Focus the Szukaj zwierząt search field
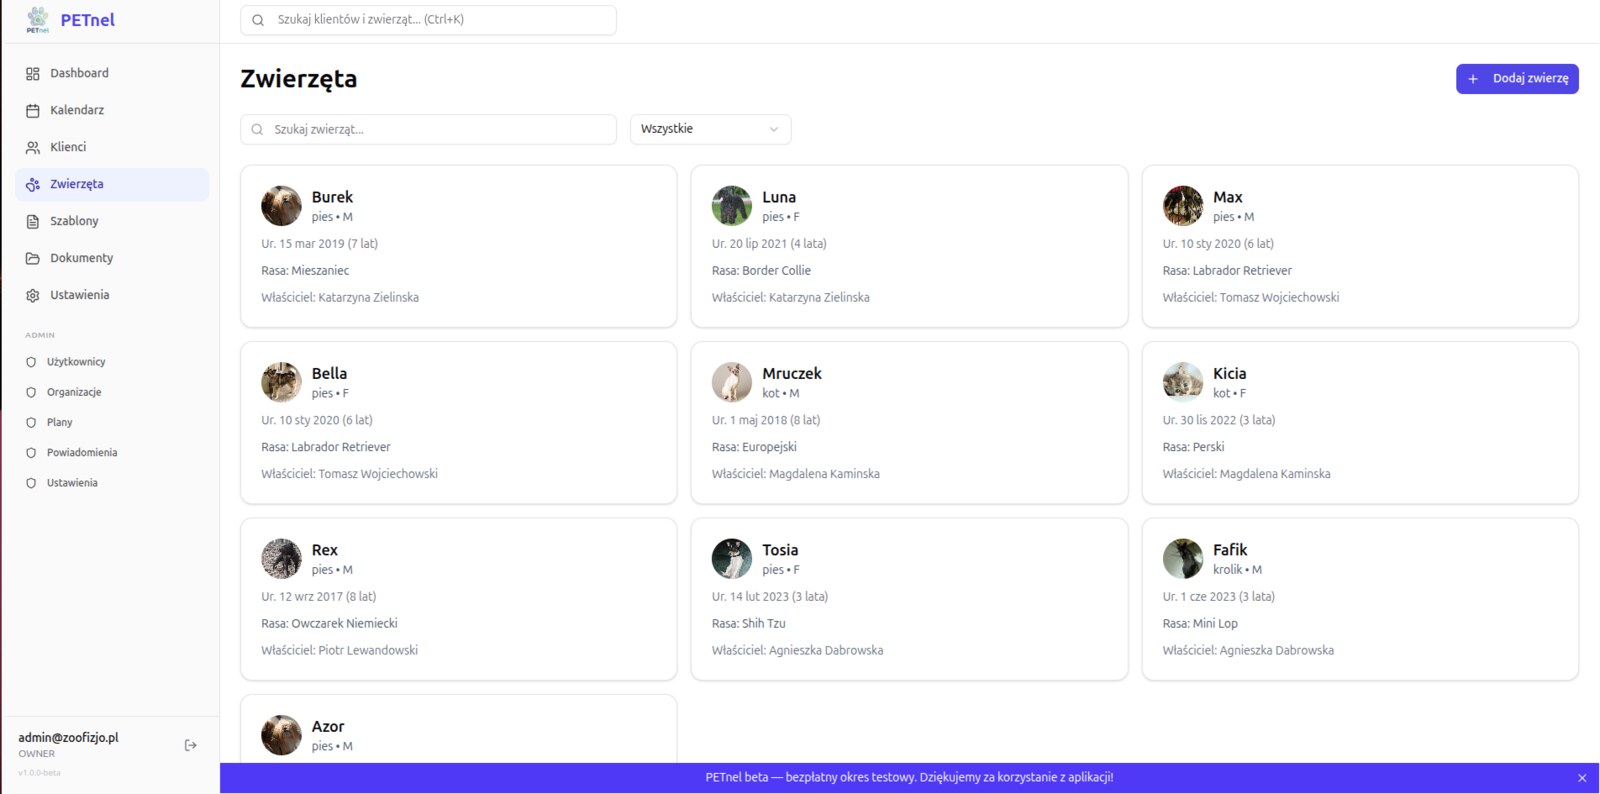Viewport: 1600px width, 794px height. 428,129
